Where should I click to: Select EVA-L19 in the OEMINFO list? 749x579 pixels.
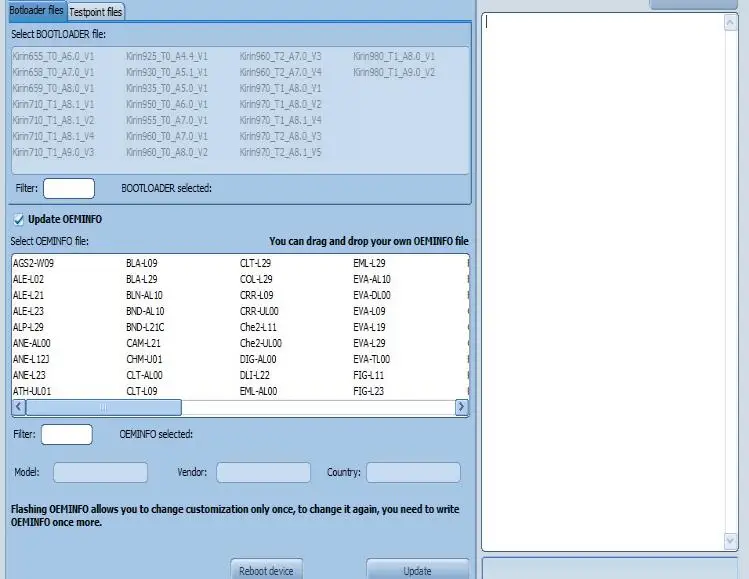tap(369, 327)
